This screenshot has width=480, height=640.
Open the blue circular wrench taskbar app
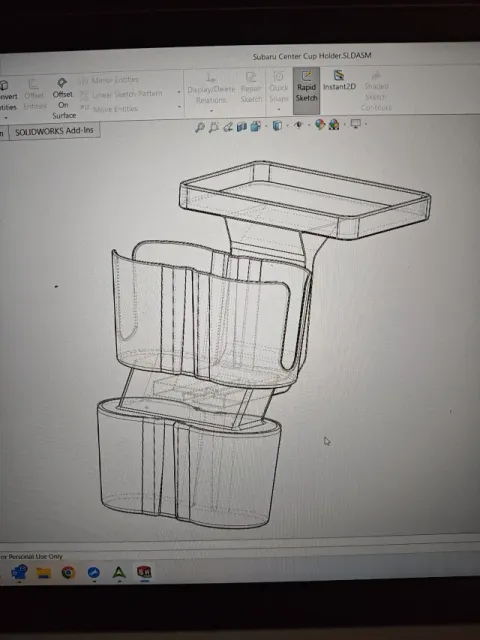93,573
